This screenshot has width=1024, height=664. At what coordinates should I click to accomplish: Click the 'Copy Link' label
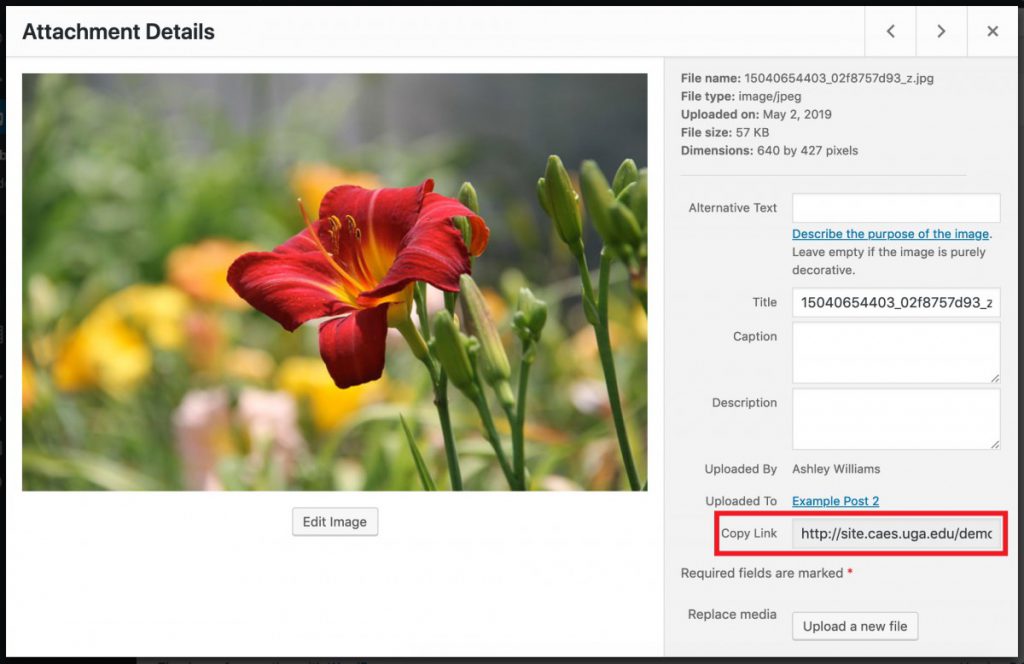point(748,533)
